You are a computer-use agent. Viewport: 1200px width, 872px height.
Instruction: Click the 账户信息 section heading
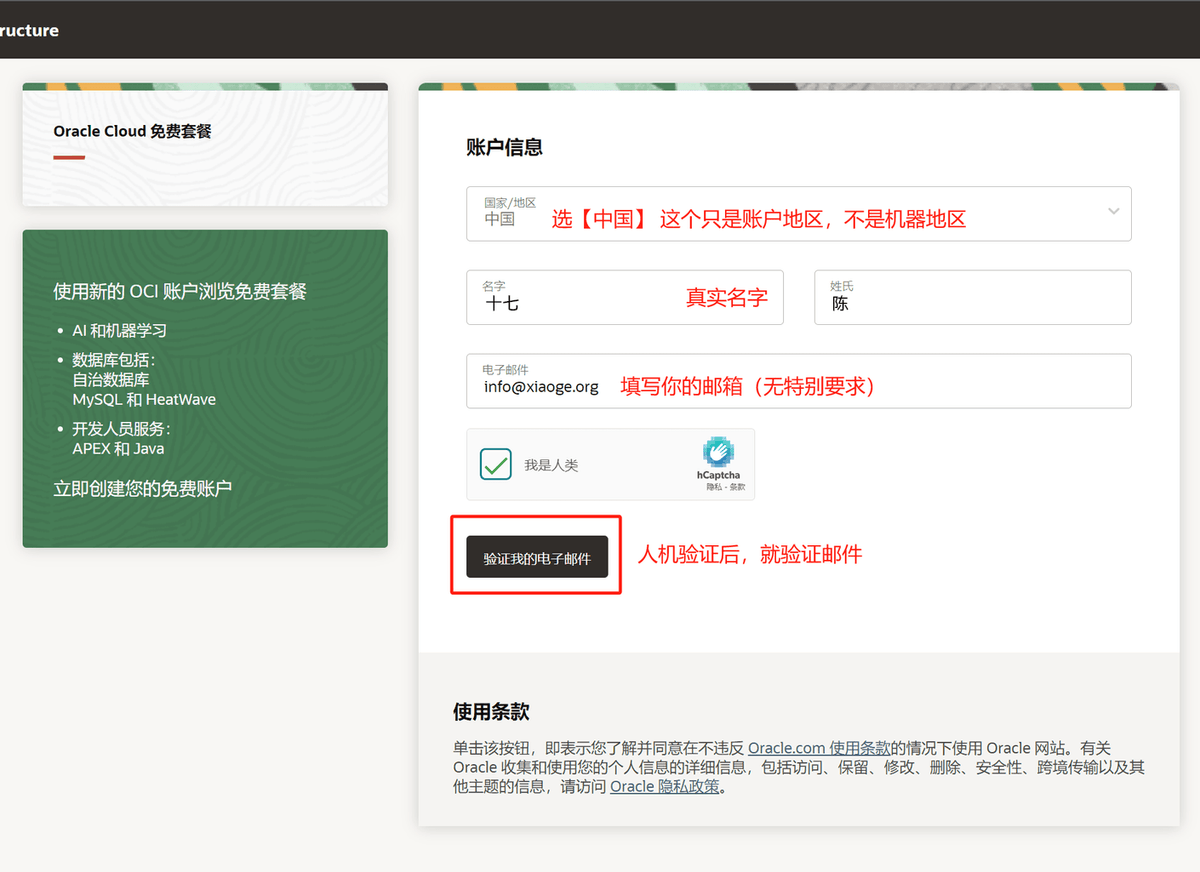pyautogui.click(x=504, y=147)
